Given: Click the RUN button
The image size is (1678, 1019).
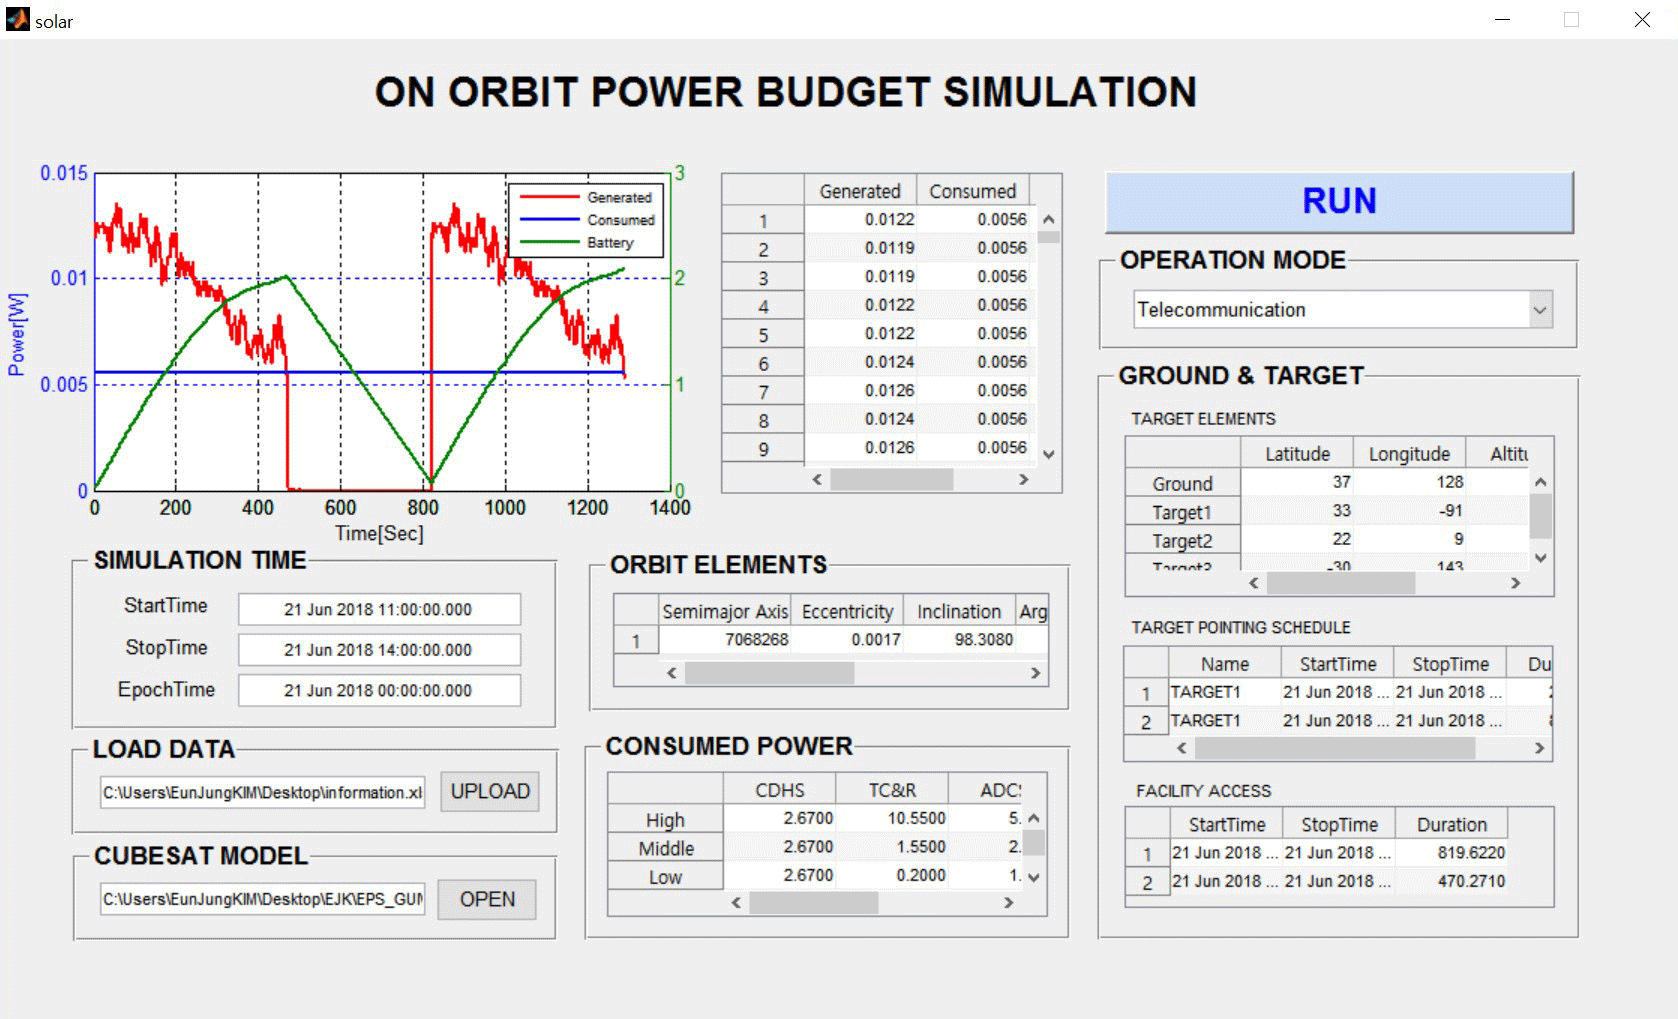Looking at the screenshot, I should [1339, 202].
